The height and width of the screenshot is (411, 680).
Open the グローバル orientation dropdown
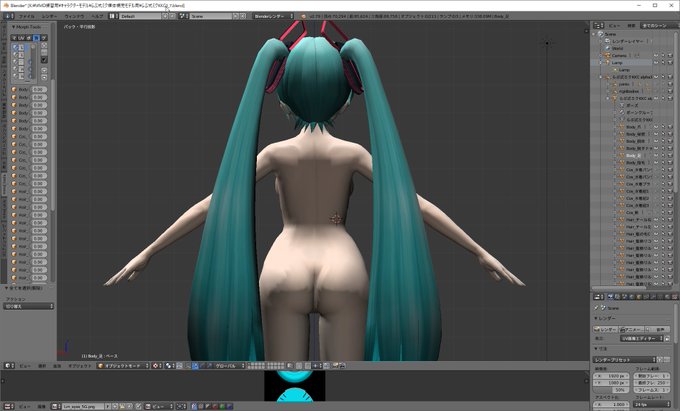pos(229,366)
